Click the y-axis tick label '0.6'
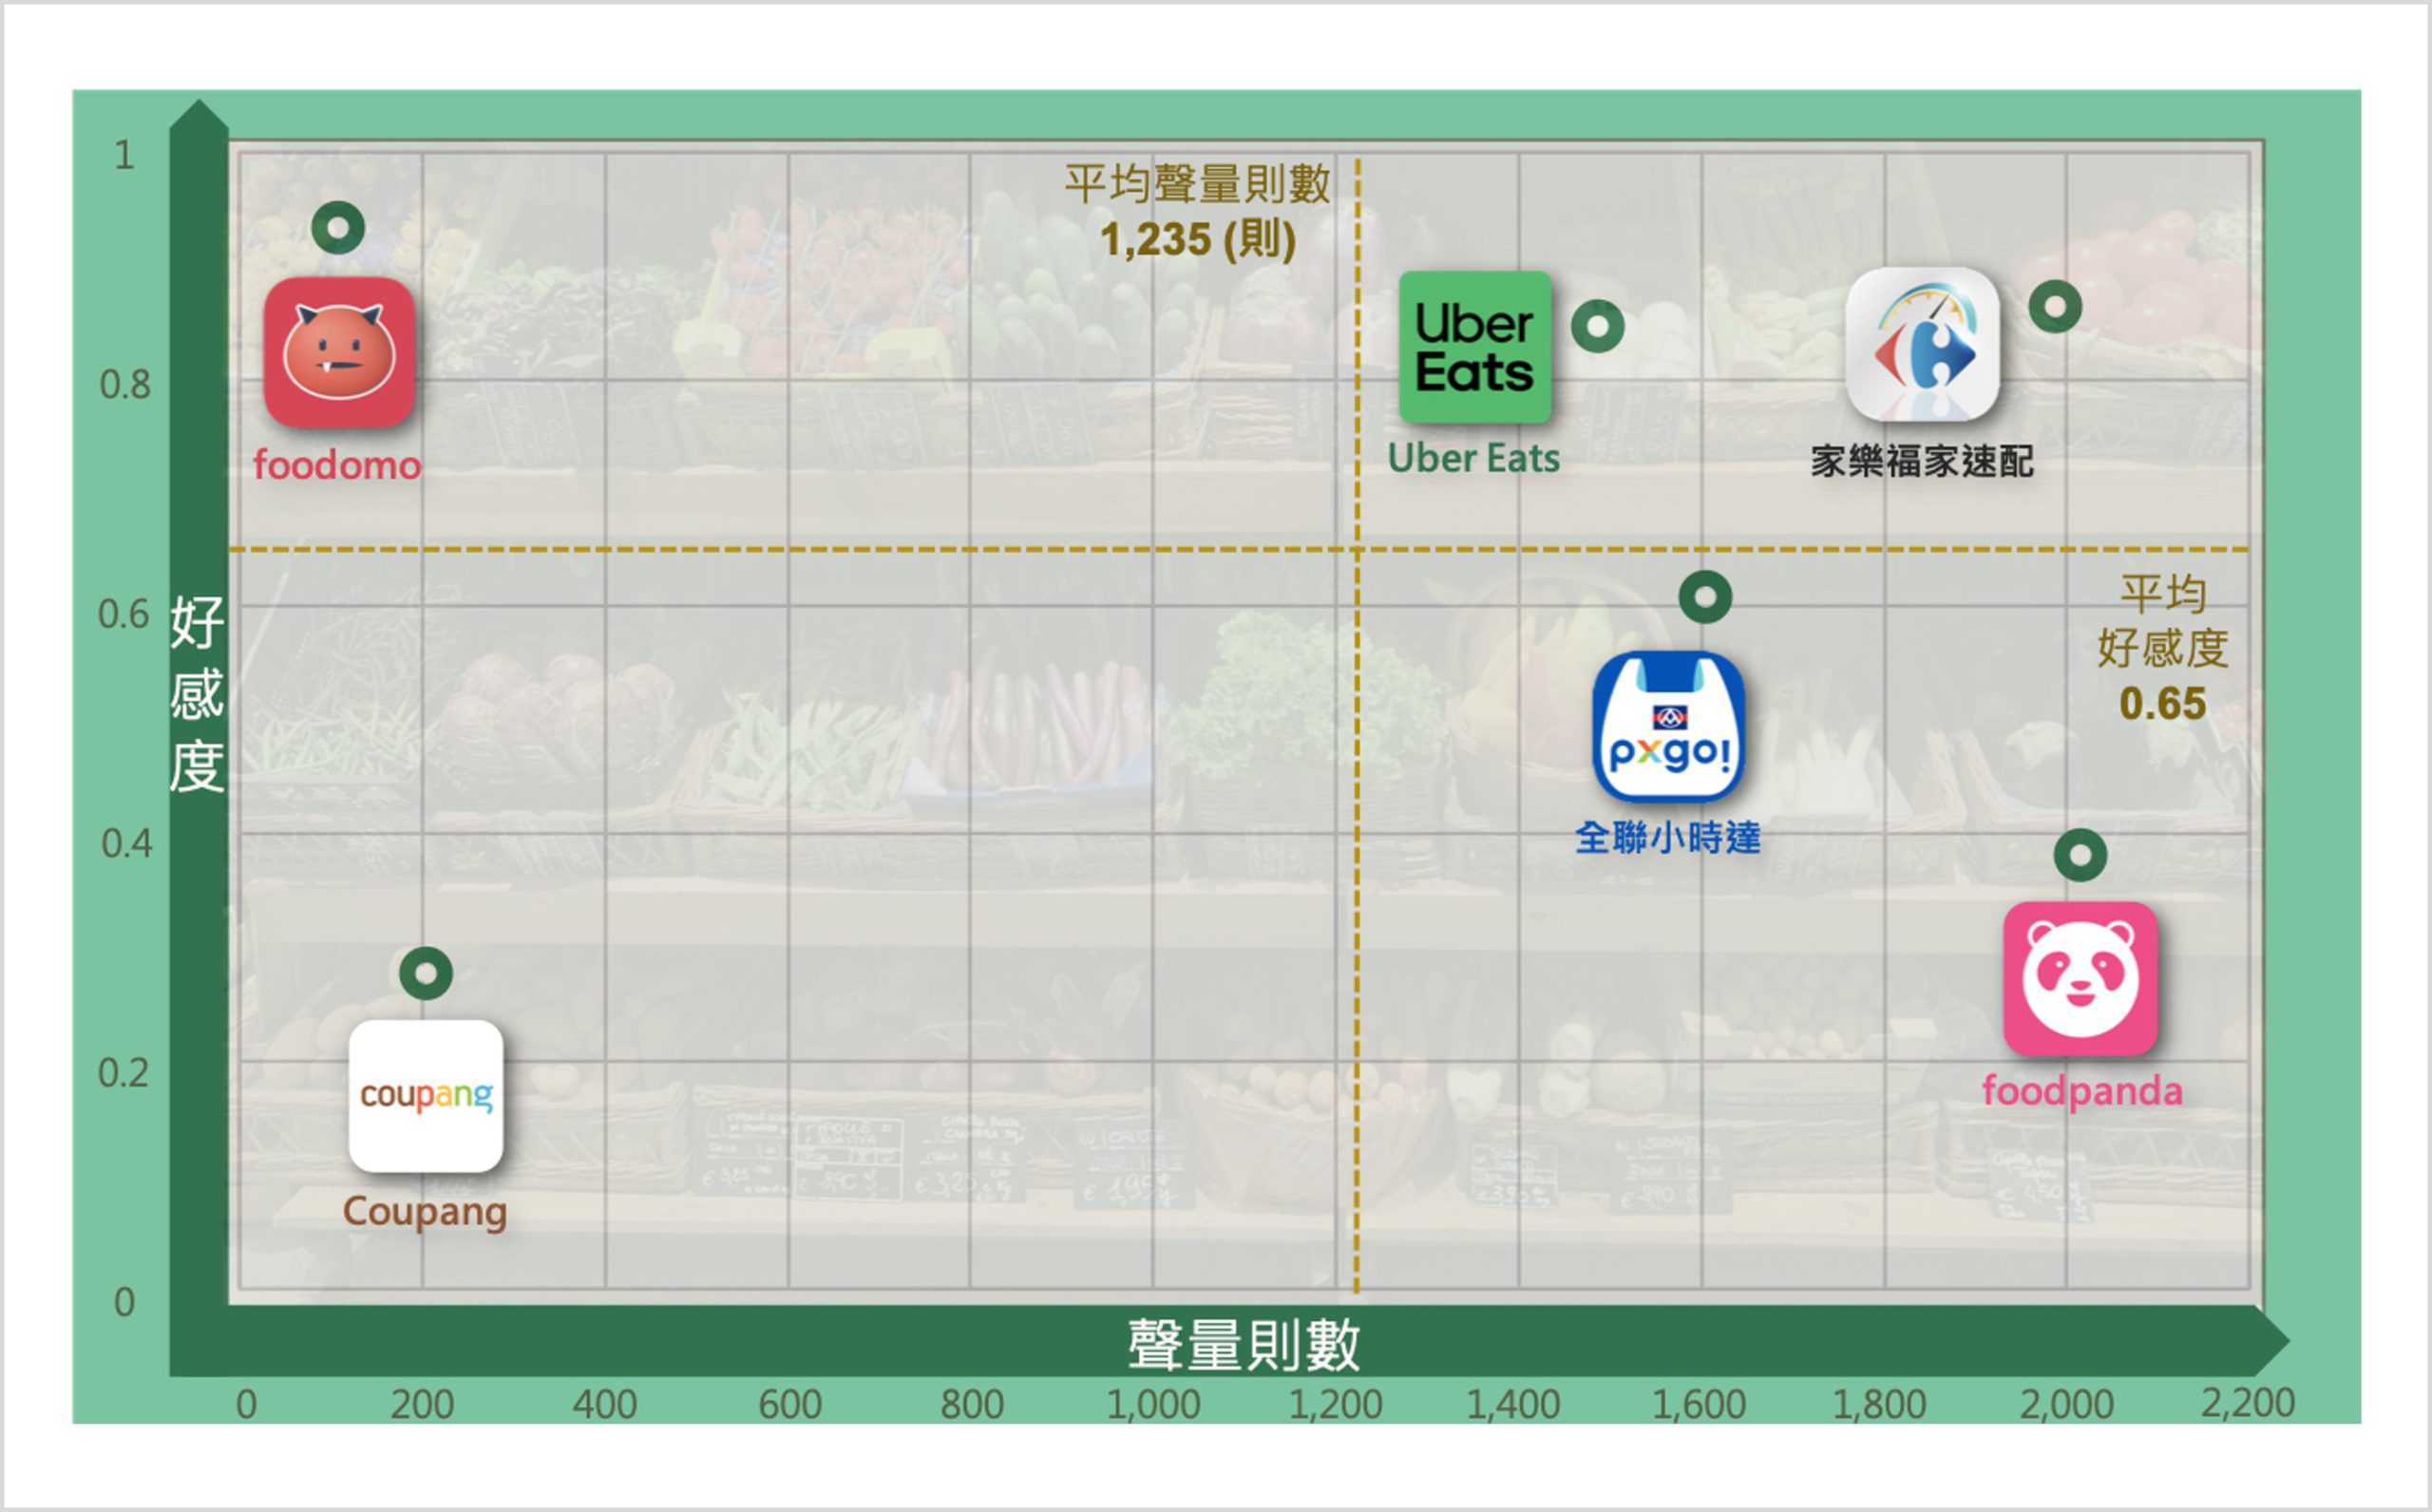The image size is (2432, 1512). click(124, 614)
